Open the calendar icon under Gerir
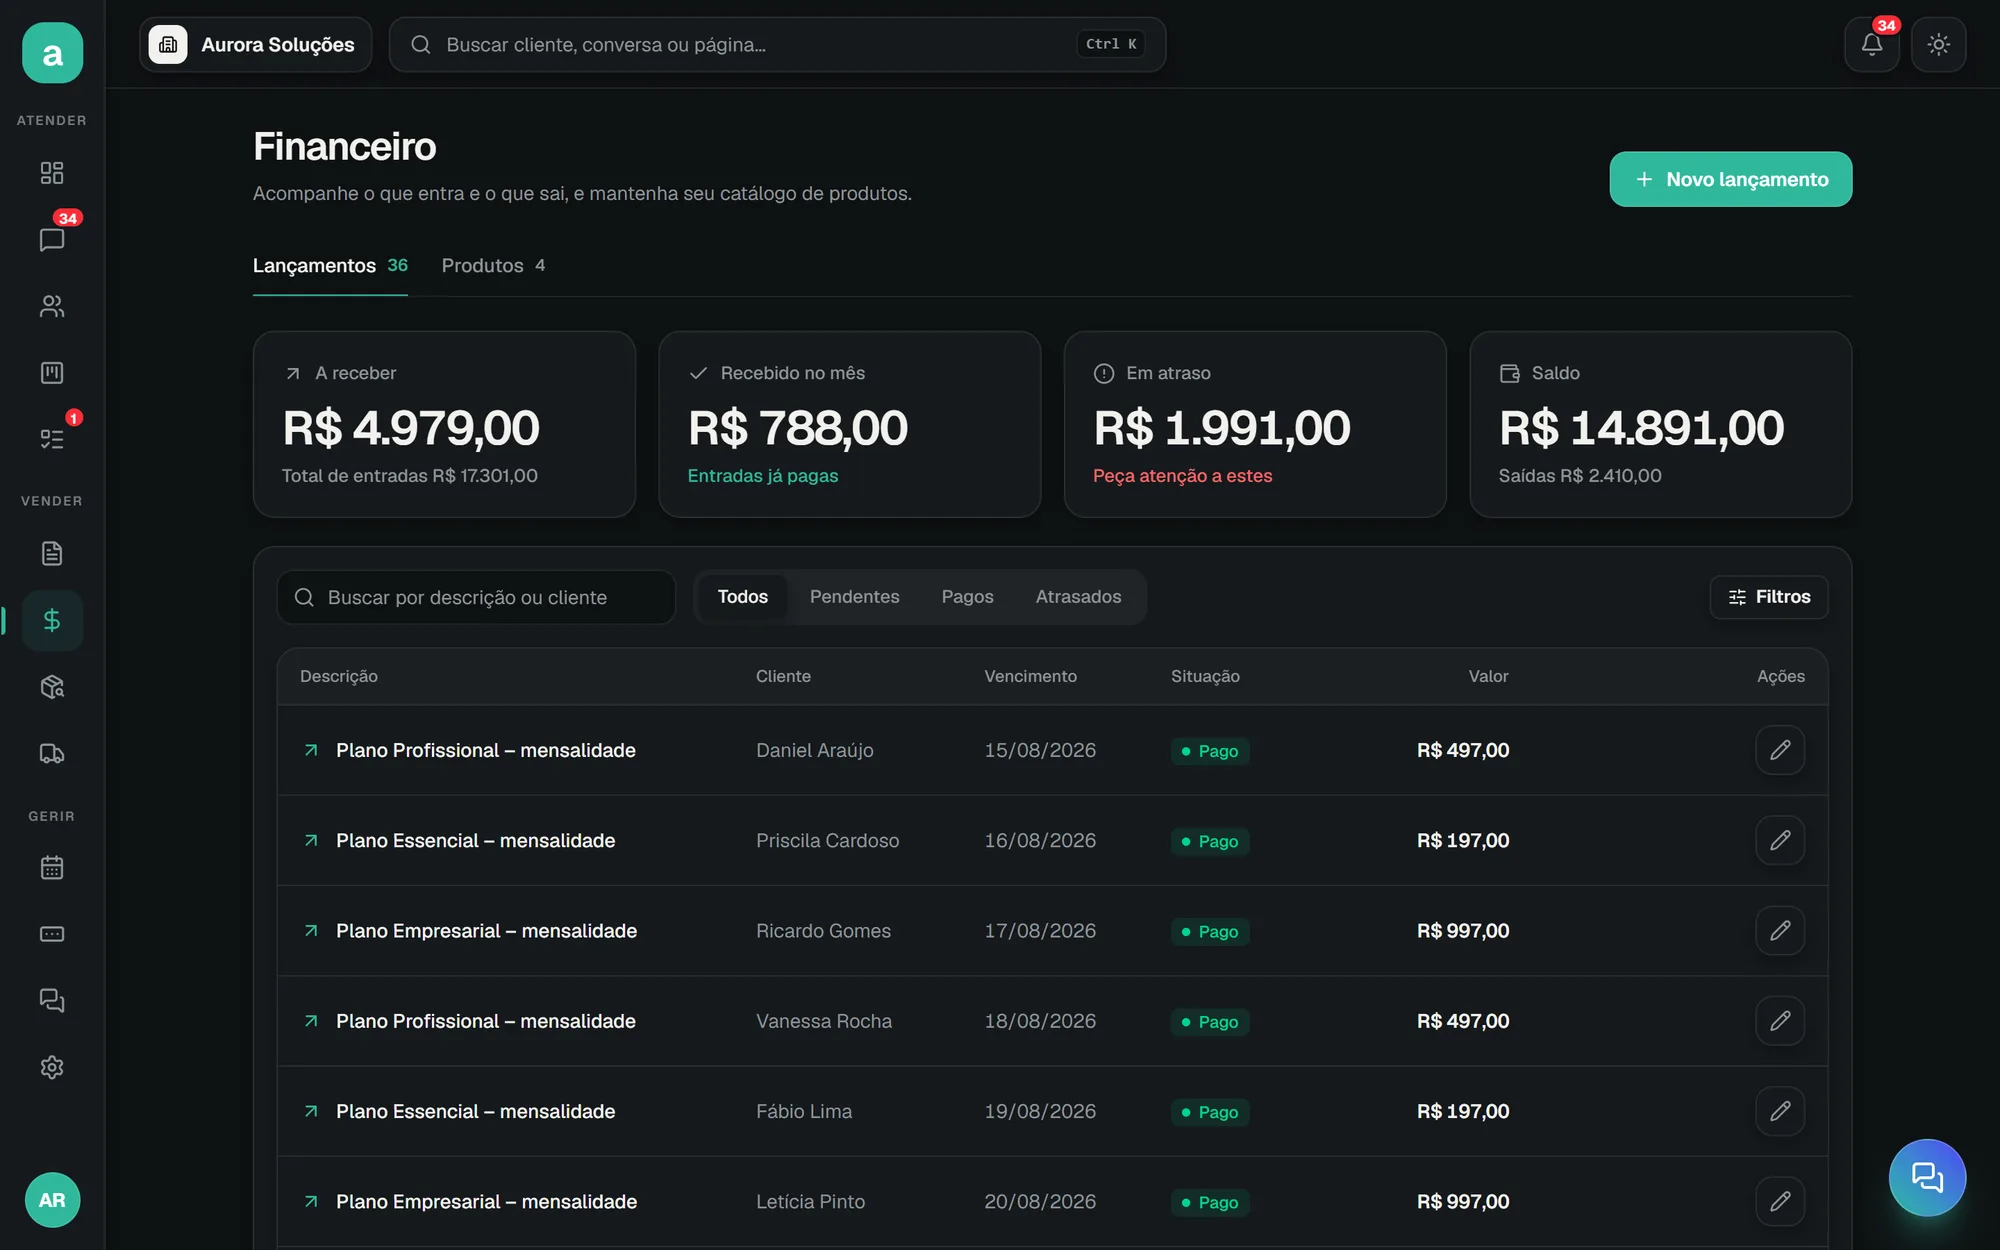The image size is (2000, 1250). click(x=52, y=868)
